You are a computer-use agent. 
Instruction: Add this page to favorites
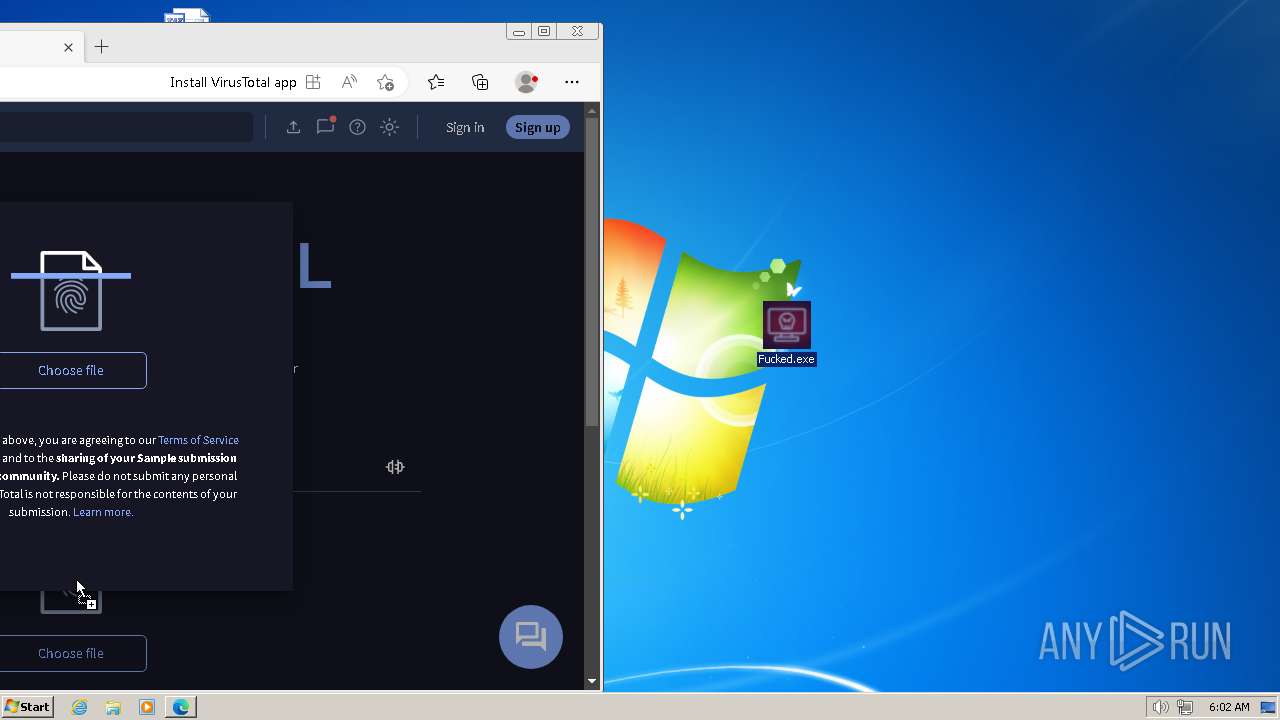[x=385, y=82]
